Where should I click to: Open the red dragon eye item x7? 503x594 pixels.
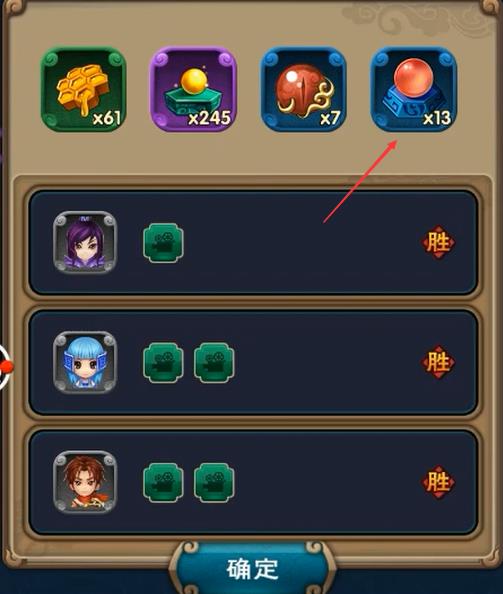[303, 89]
